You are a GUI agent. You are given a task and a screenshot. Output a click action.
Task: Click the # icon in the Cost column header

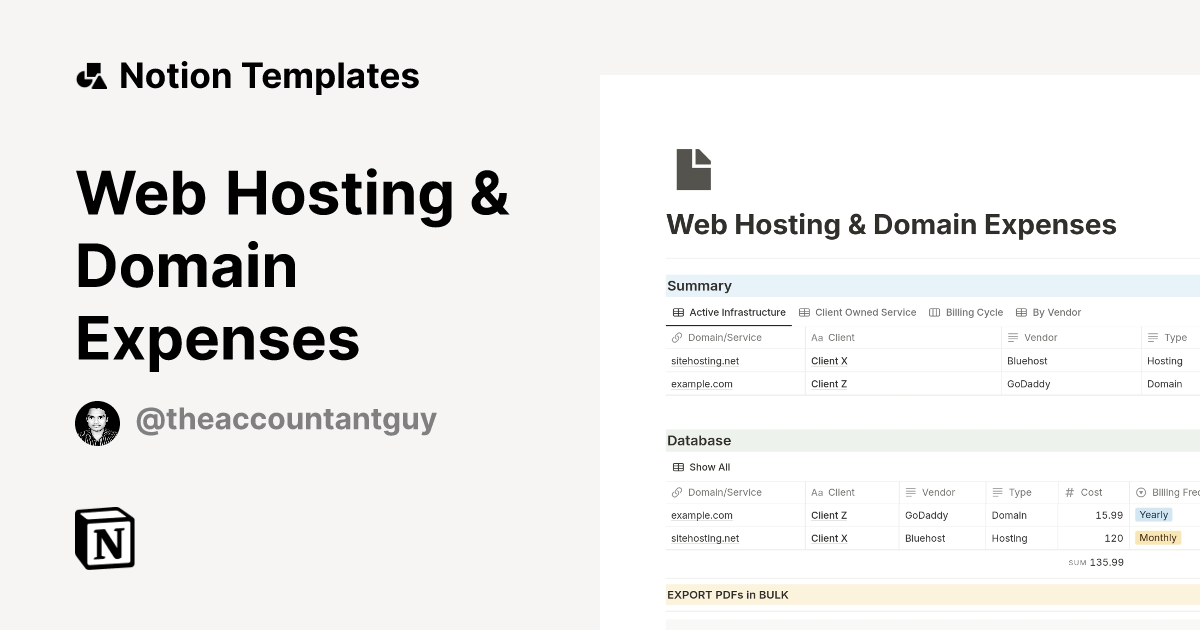pyautogui.click(x=1071, y=492)
